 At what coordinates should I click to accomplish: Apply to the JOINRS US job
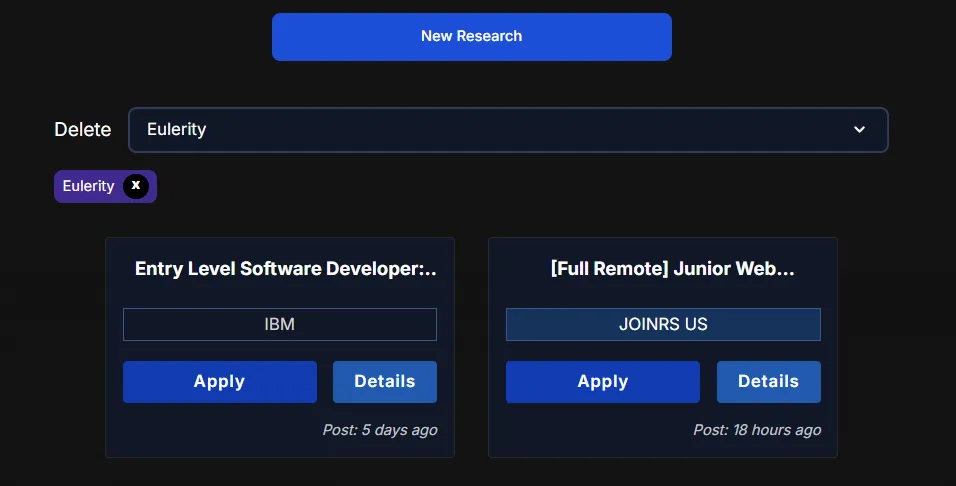point(602,382)
